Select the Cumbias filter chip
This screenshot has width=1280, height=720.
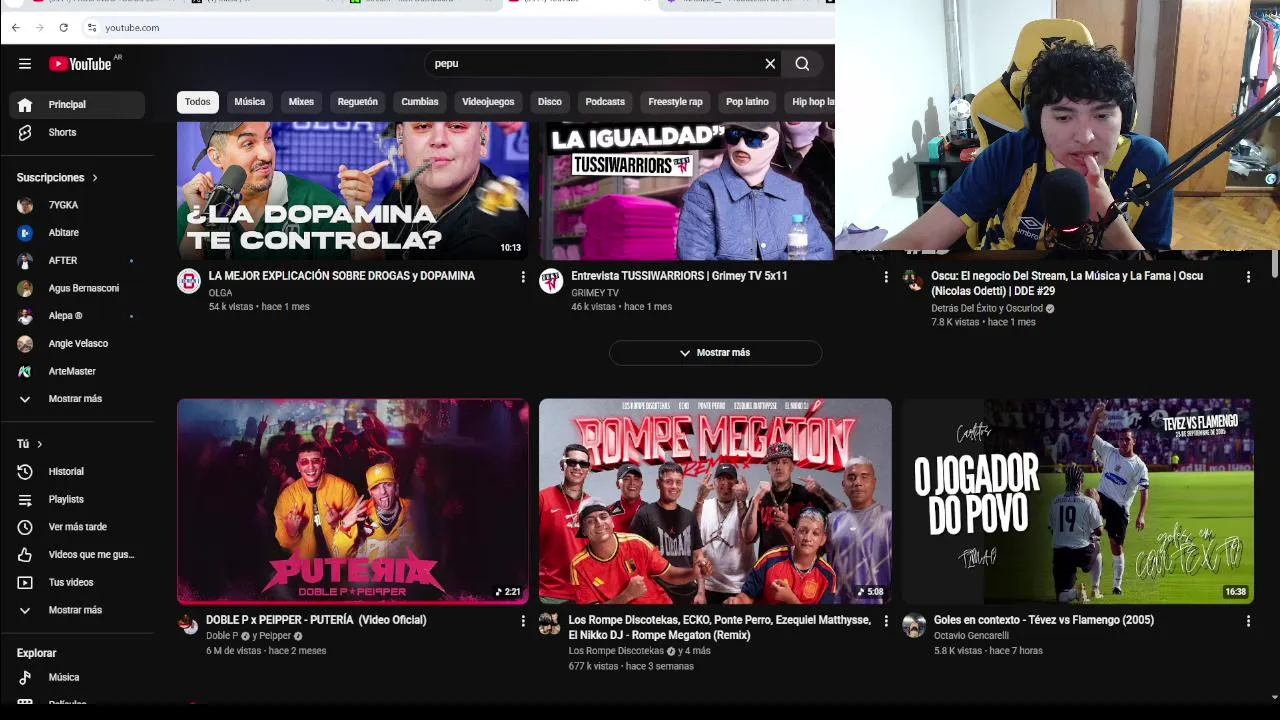pyautogui.click(x=420, y=102)
